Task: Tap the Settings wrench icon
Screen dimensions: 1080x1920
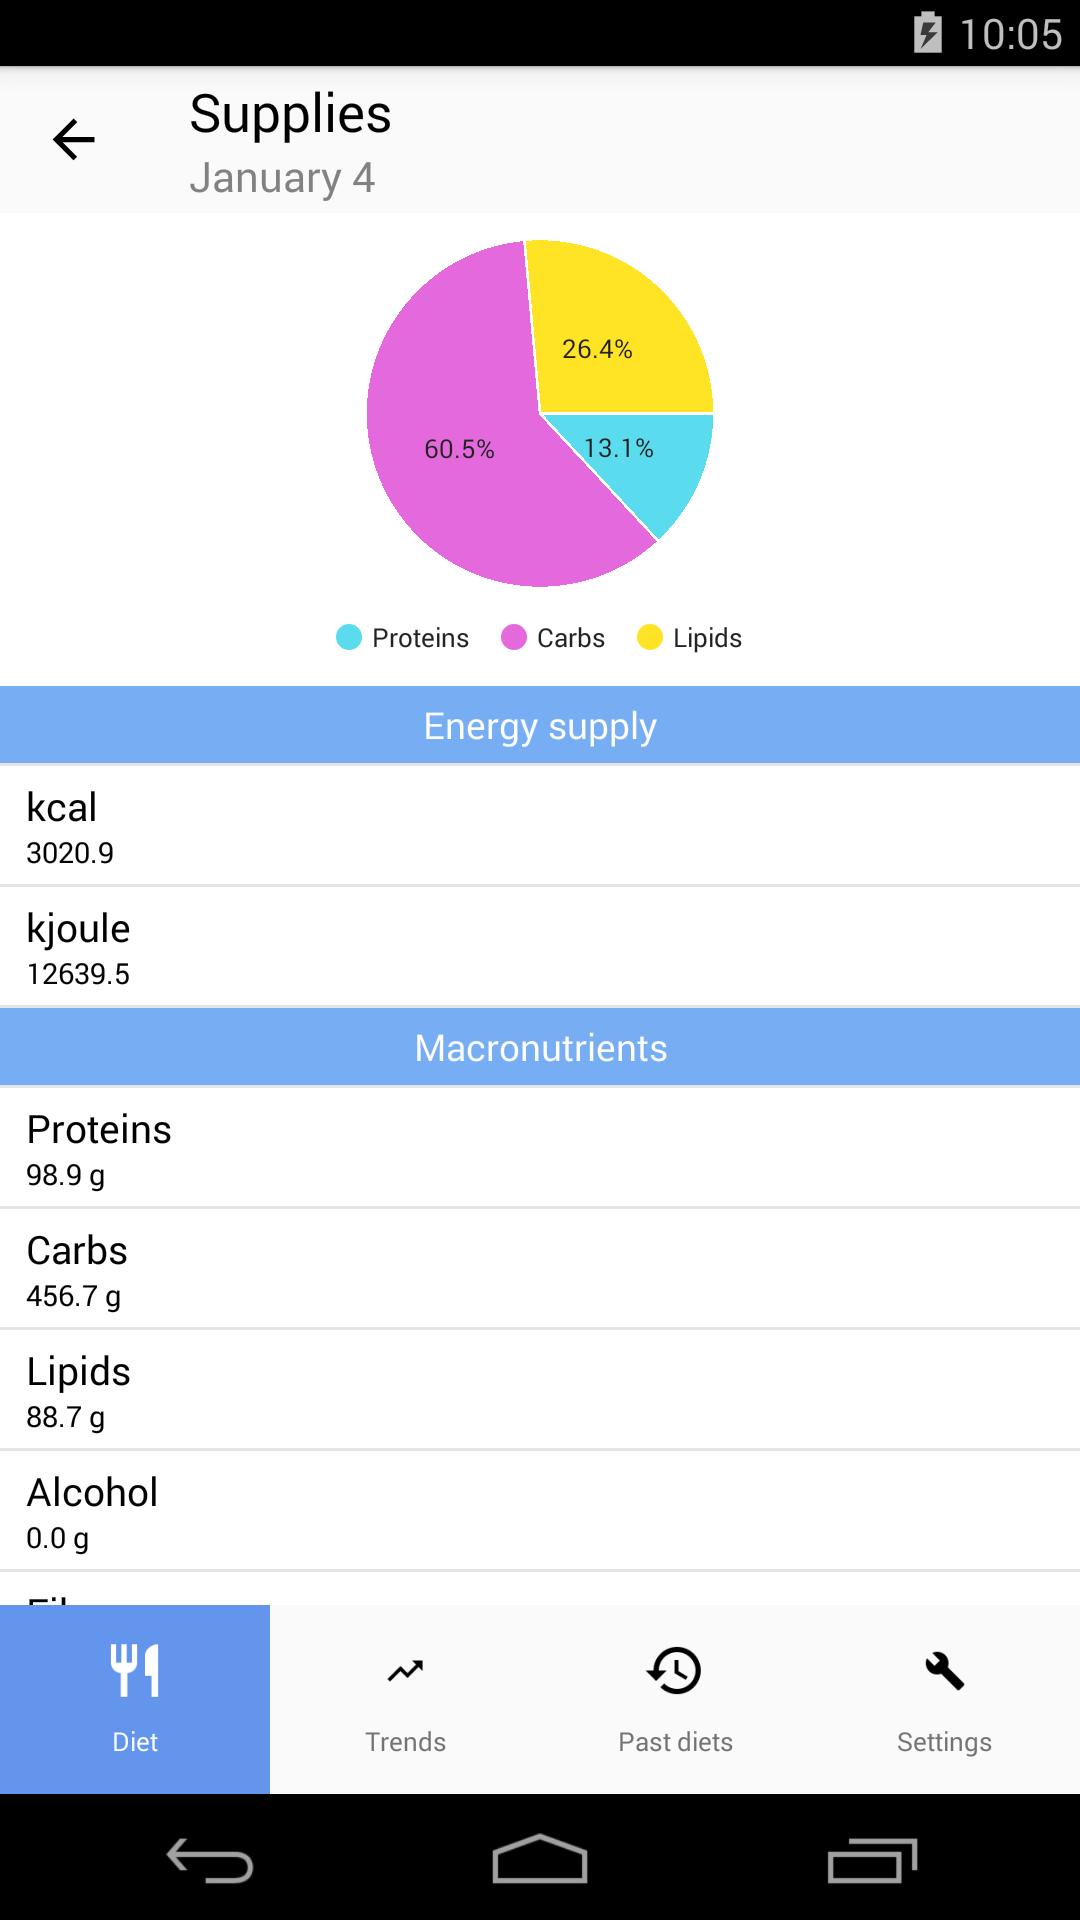Action: click(x=944, y=1670)
